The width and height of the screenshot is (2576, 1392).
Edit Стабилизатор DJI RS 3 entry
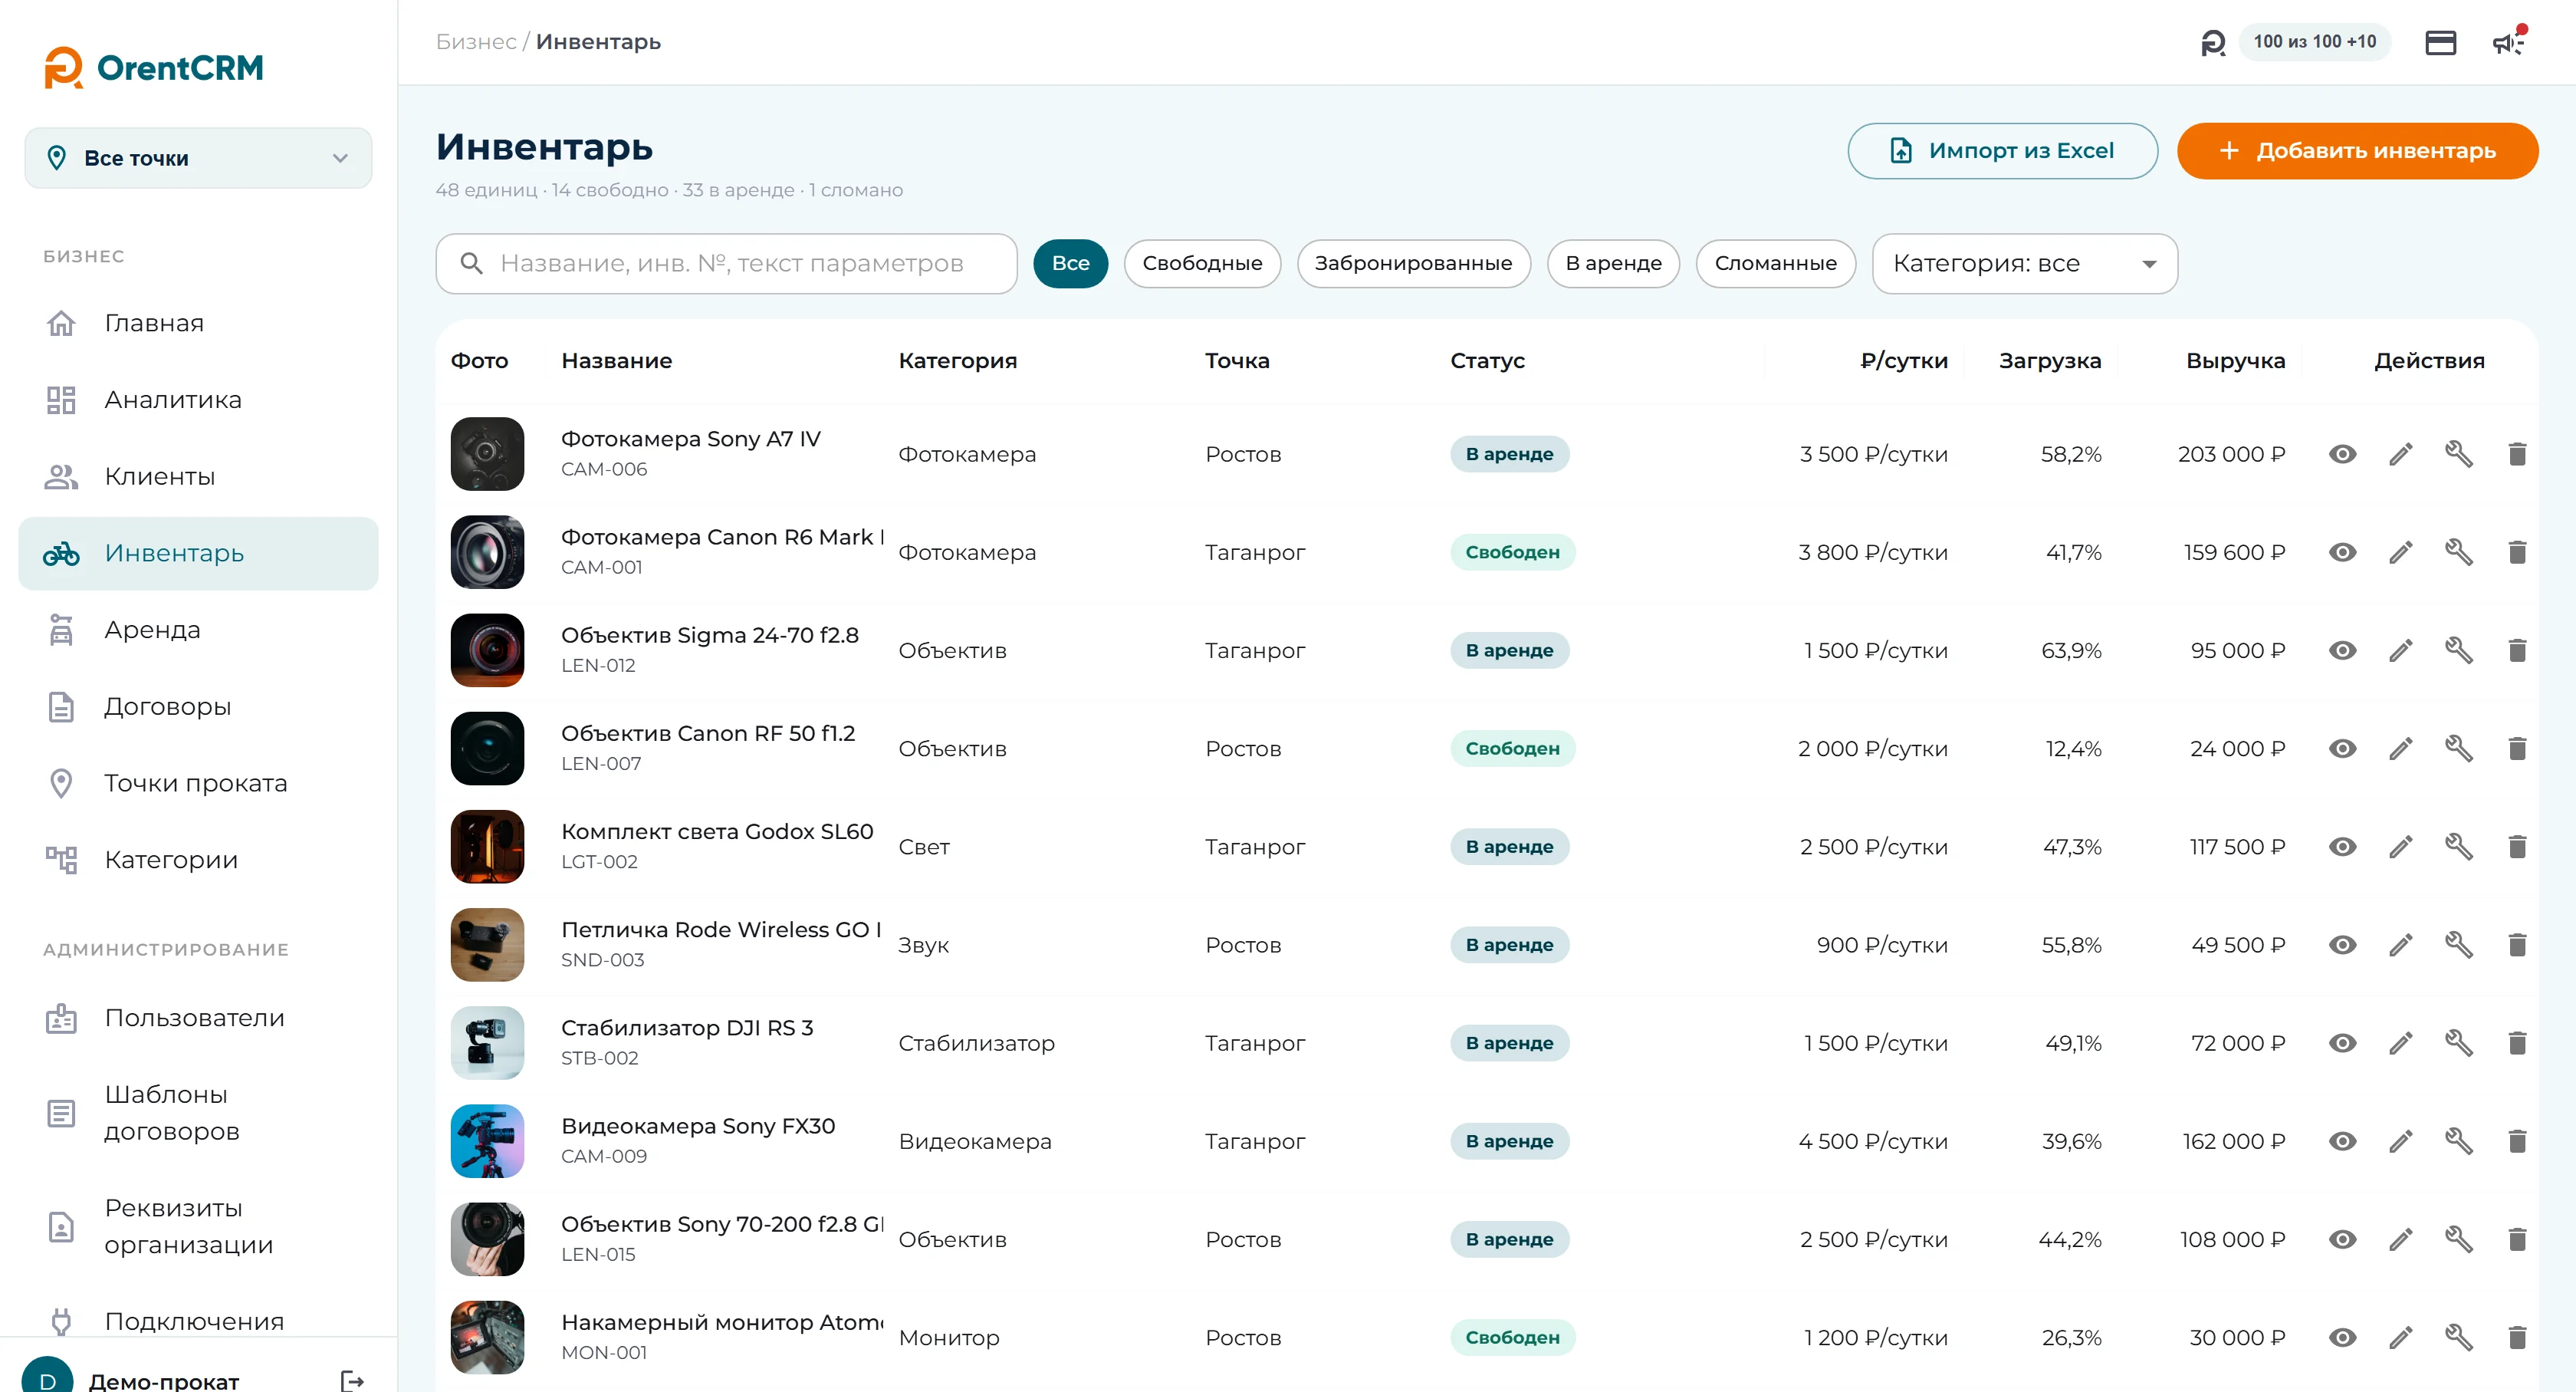tap(2401, 1042)
